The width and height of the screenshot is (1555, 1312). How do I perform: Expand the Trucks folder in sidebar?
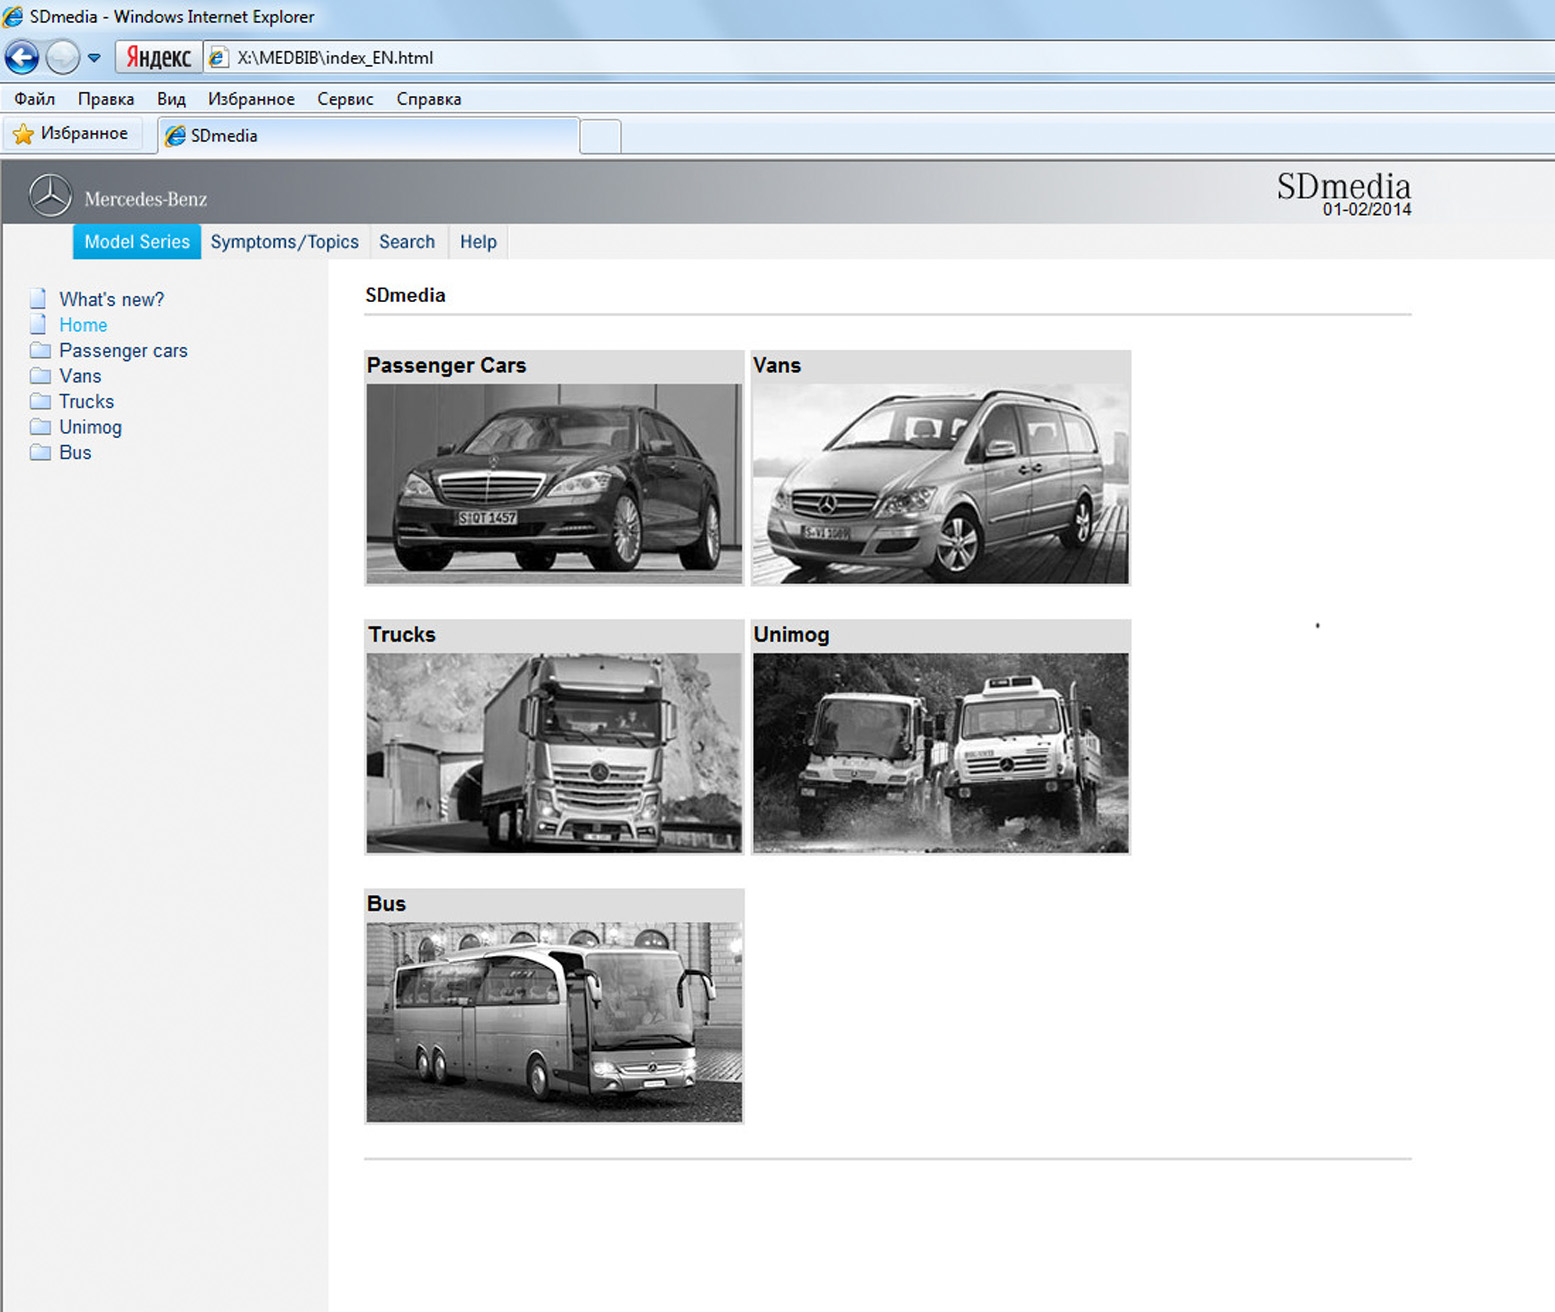tap(86, 402)
